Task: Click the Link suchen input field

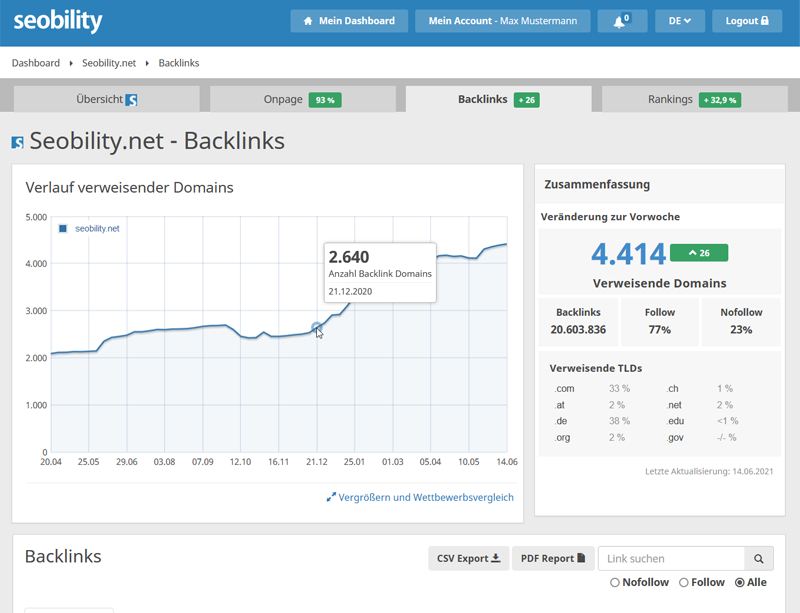Action: 671,558
